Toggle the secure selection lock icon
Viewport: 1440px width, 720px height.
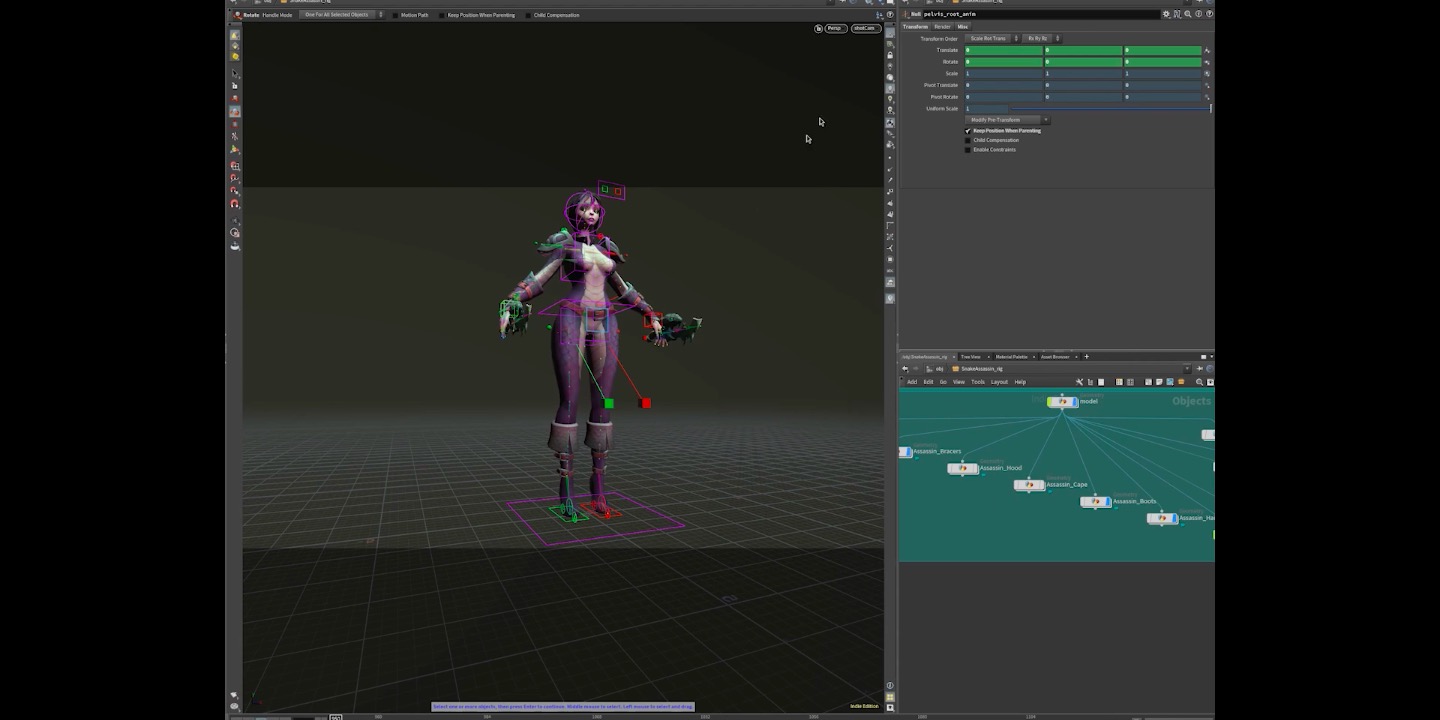[235, 85]
